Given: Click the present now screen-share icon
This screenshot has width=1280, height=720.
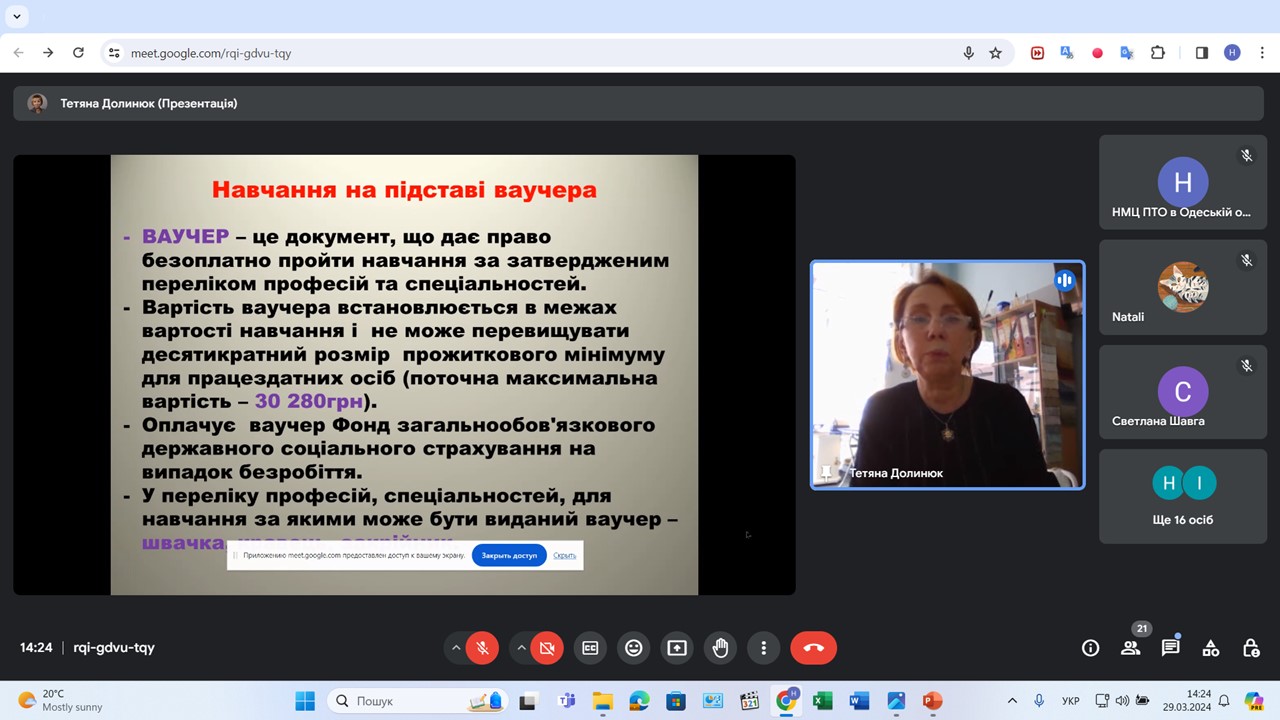Looking at the screenshot, I should [x=677, y=648].
